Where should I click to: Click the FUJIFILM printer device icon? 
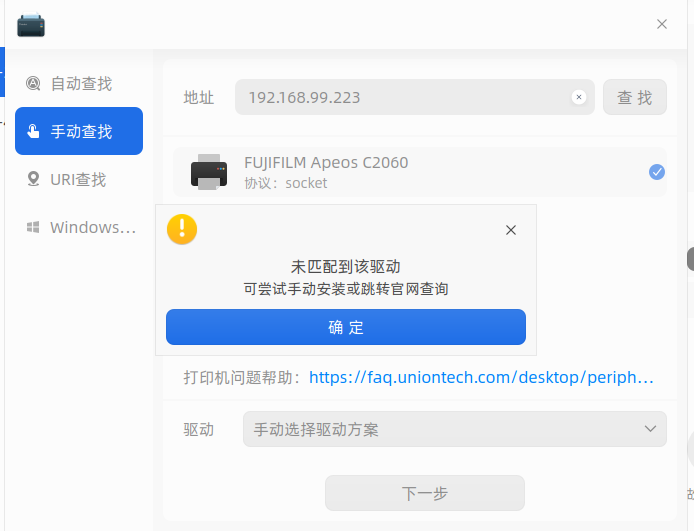209,172
